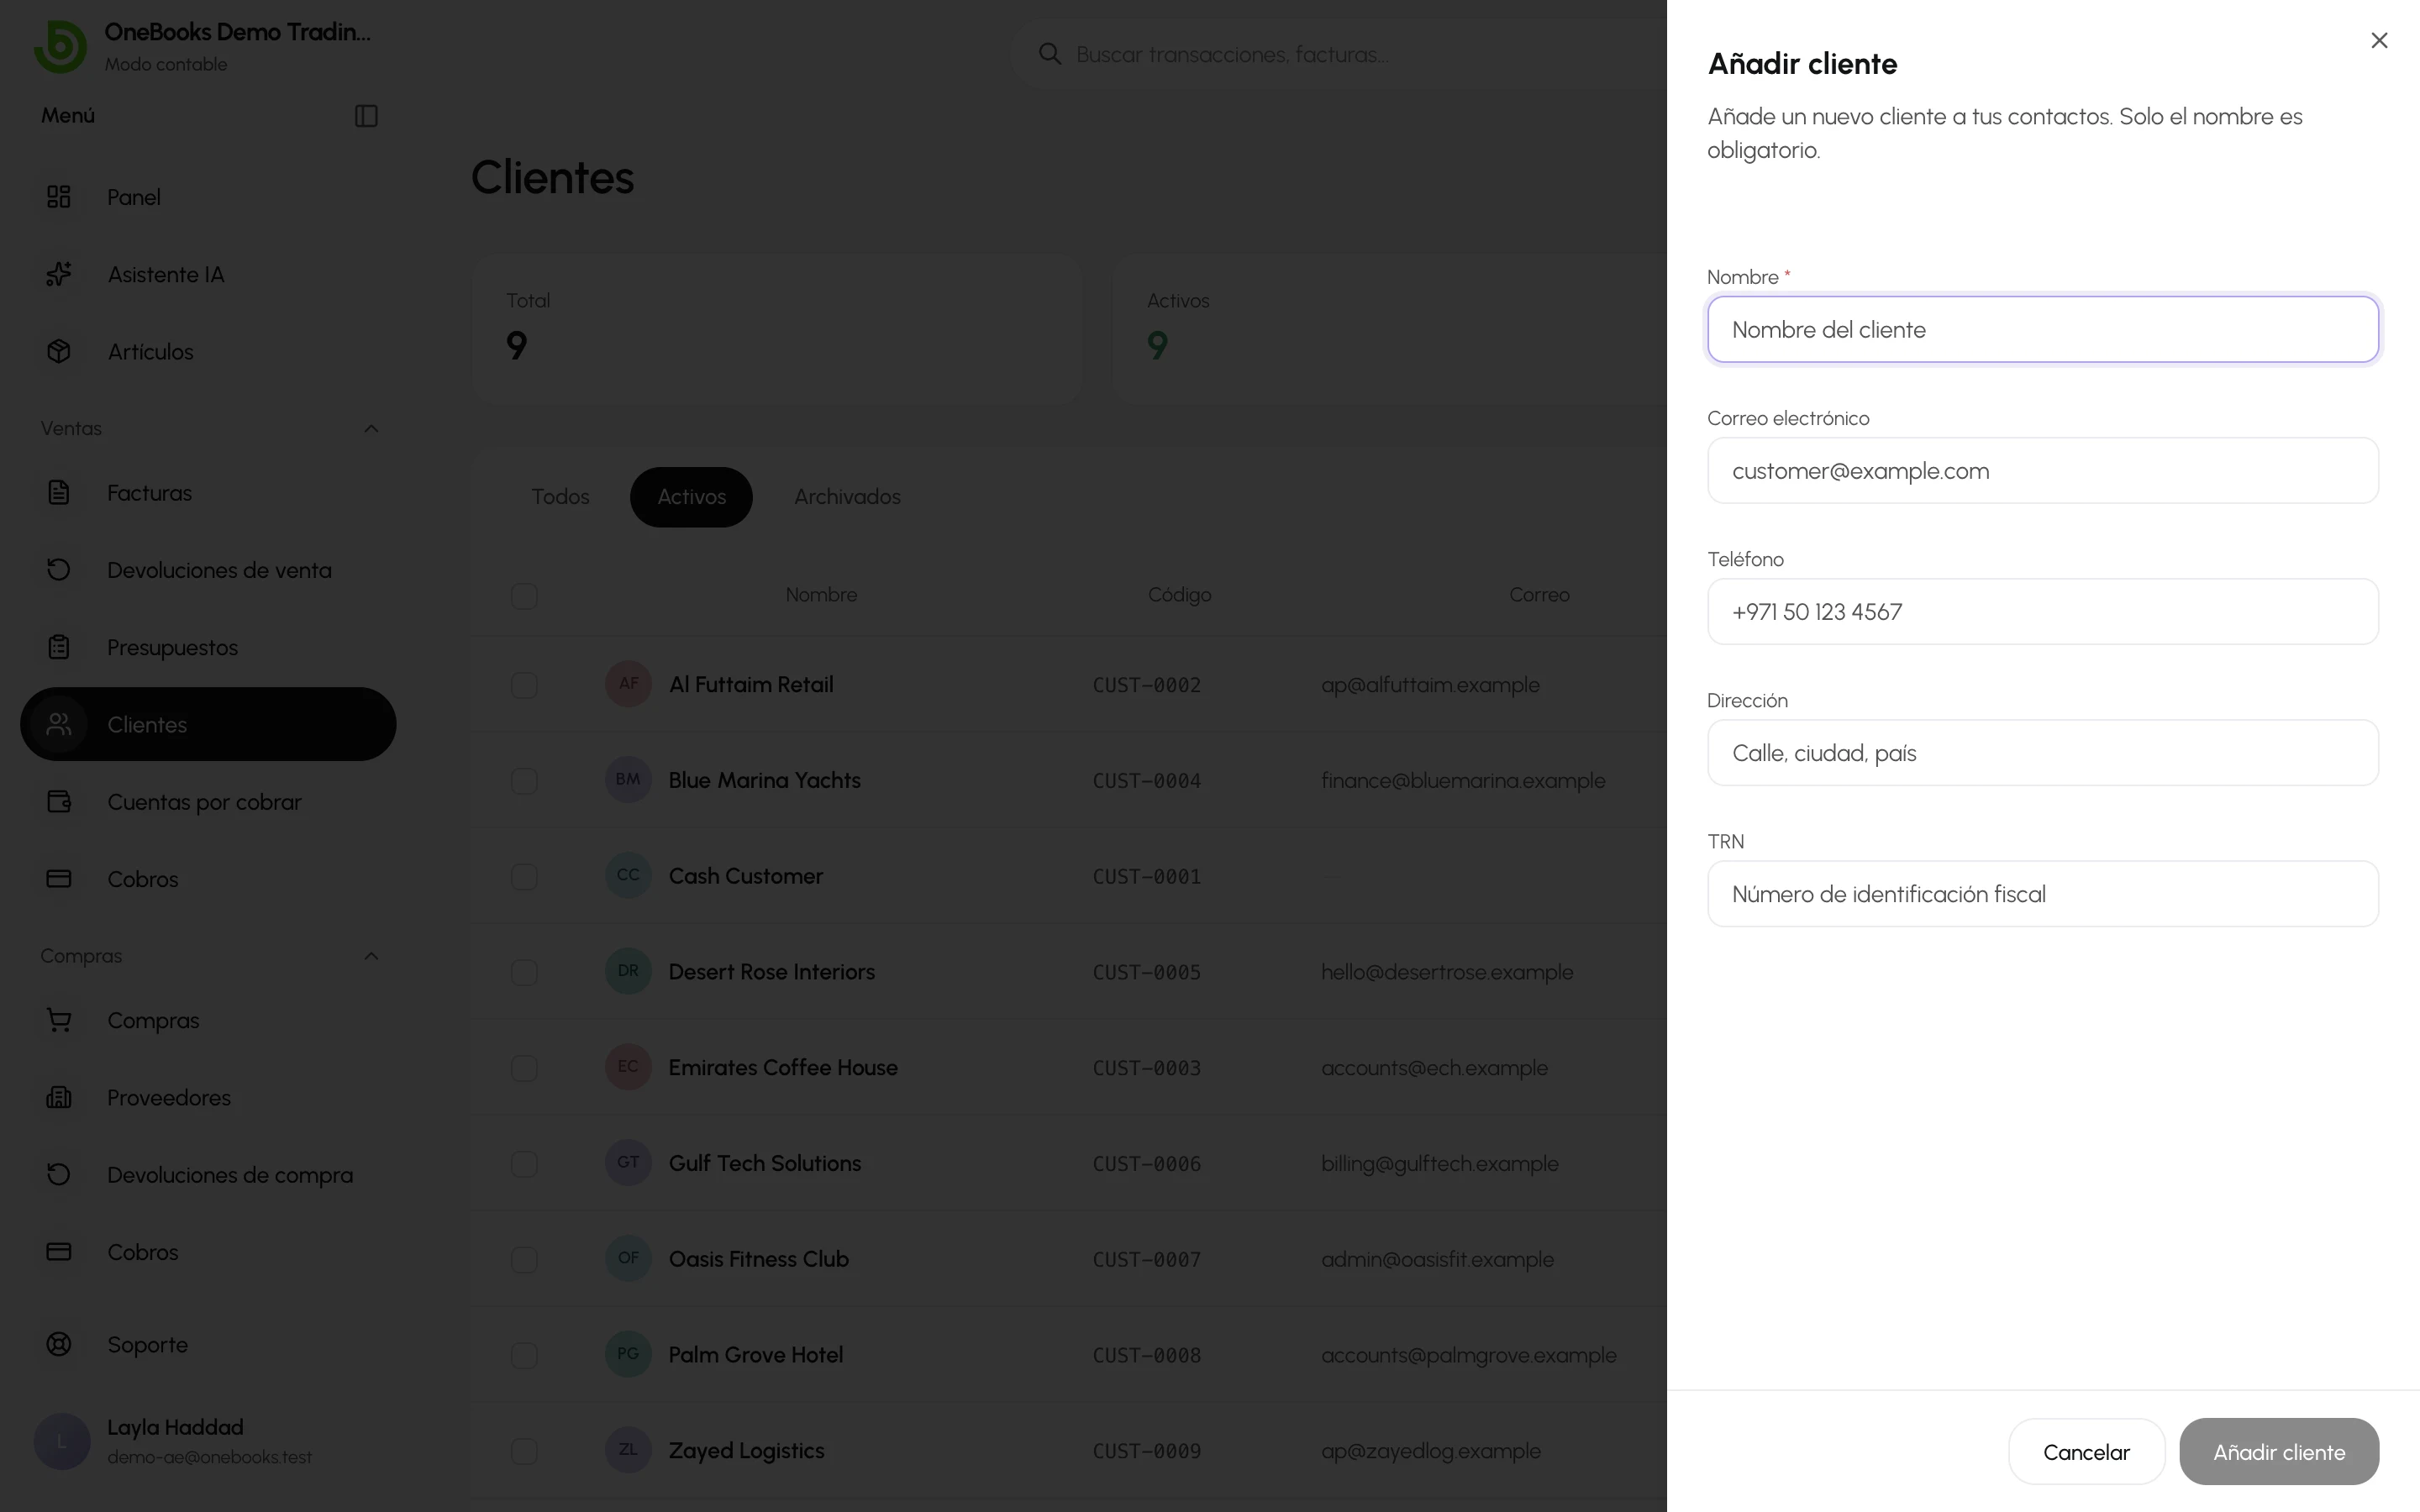The width and height of the screenshot is (2420, 1512).
Task: Click the search magnifier icon
Action: pos(1049,54)
